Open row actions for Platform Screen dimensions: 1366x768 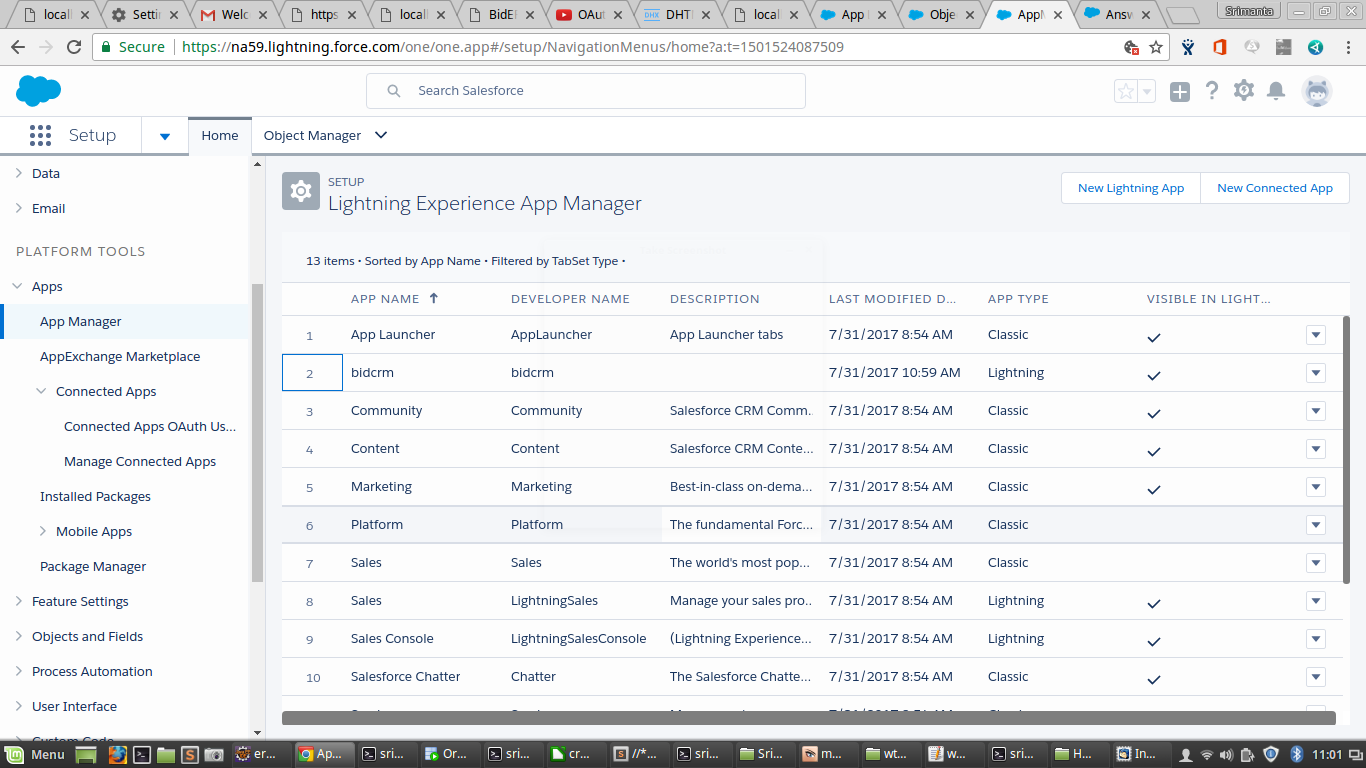[1316, 525]
